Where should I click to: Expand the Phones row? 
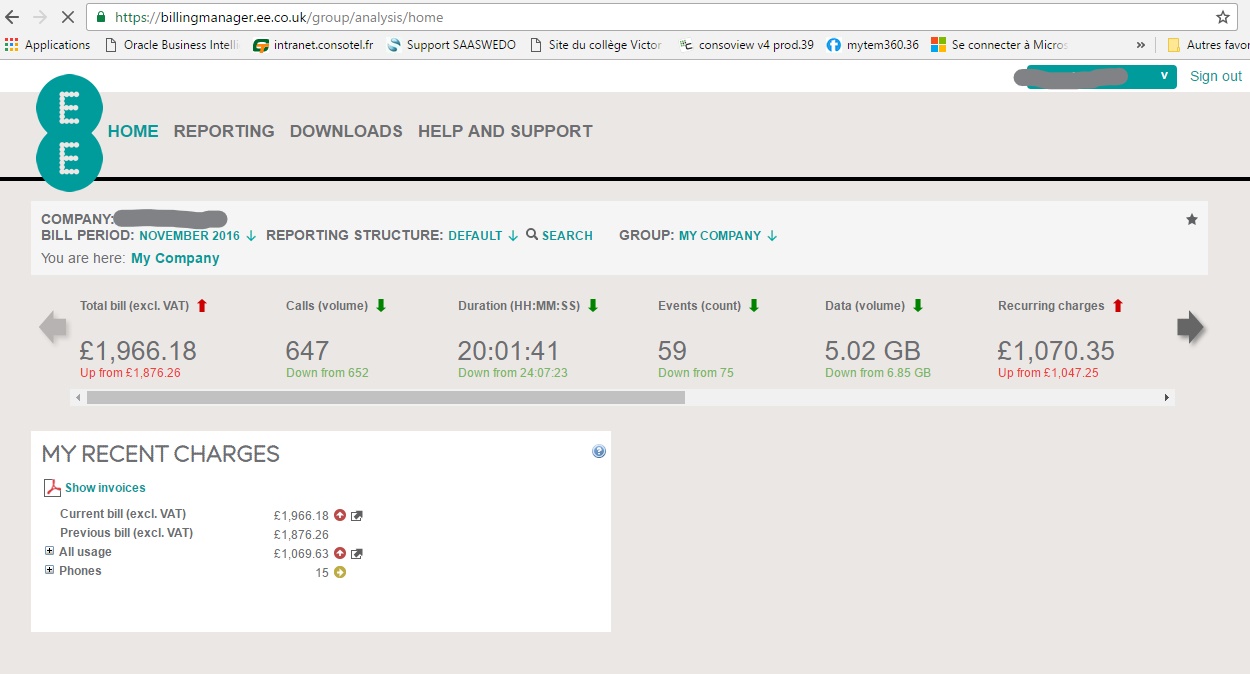pos(50,571)
